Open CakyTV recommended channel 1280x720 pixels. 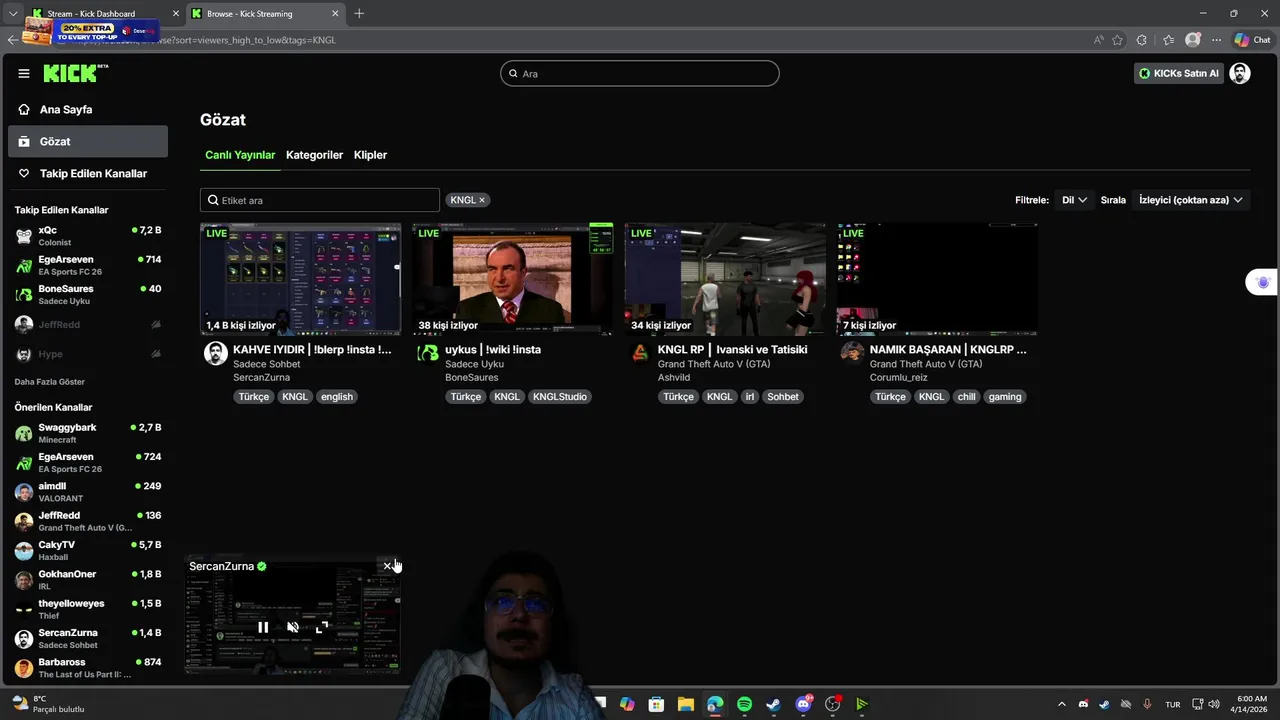[88, 551]
